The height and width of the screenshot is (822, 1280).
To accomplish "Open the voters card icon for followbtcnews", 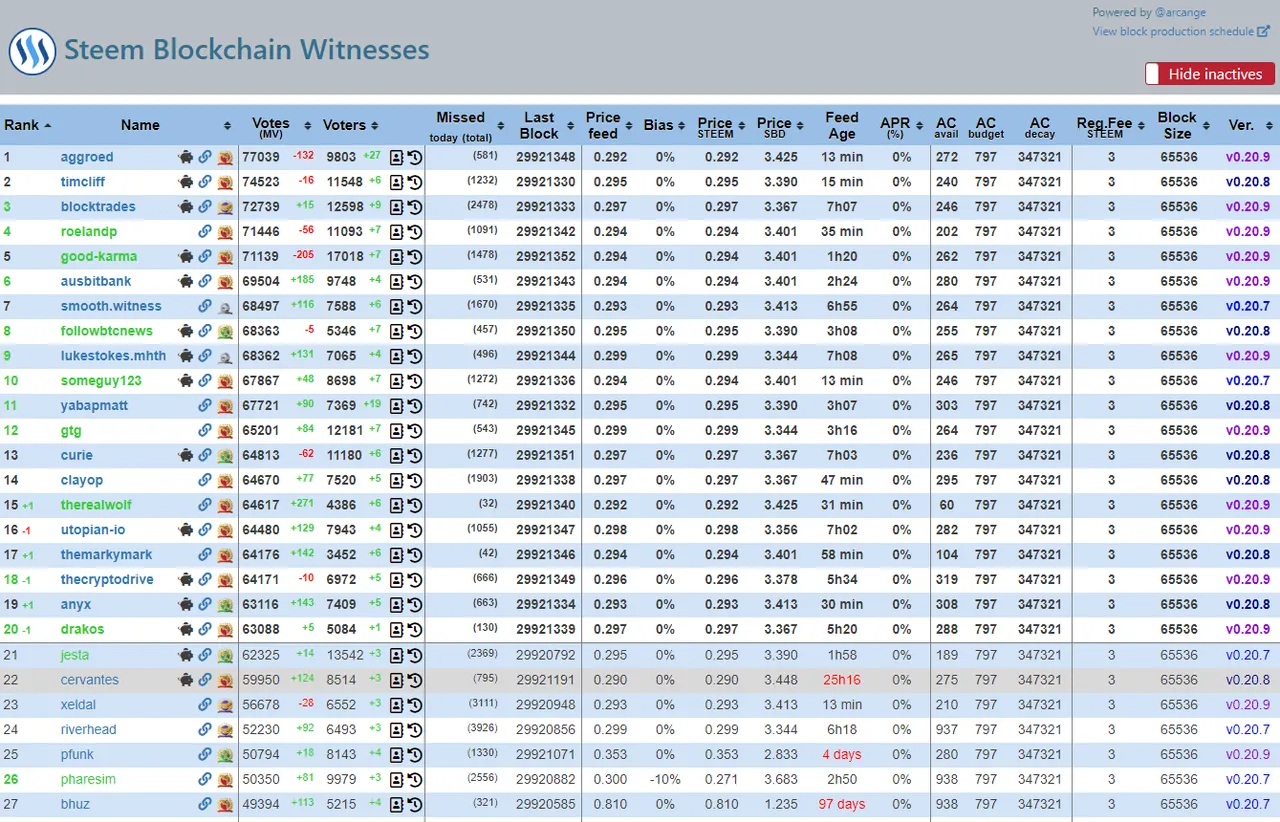I will click(396, 331).
